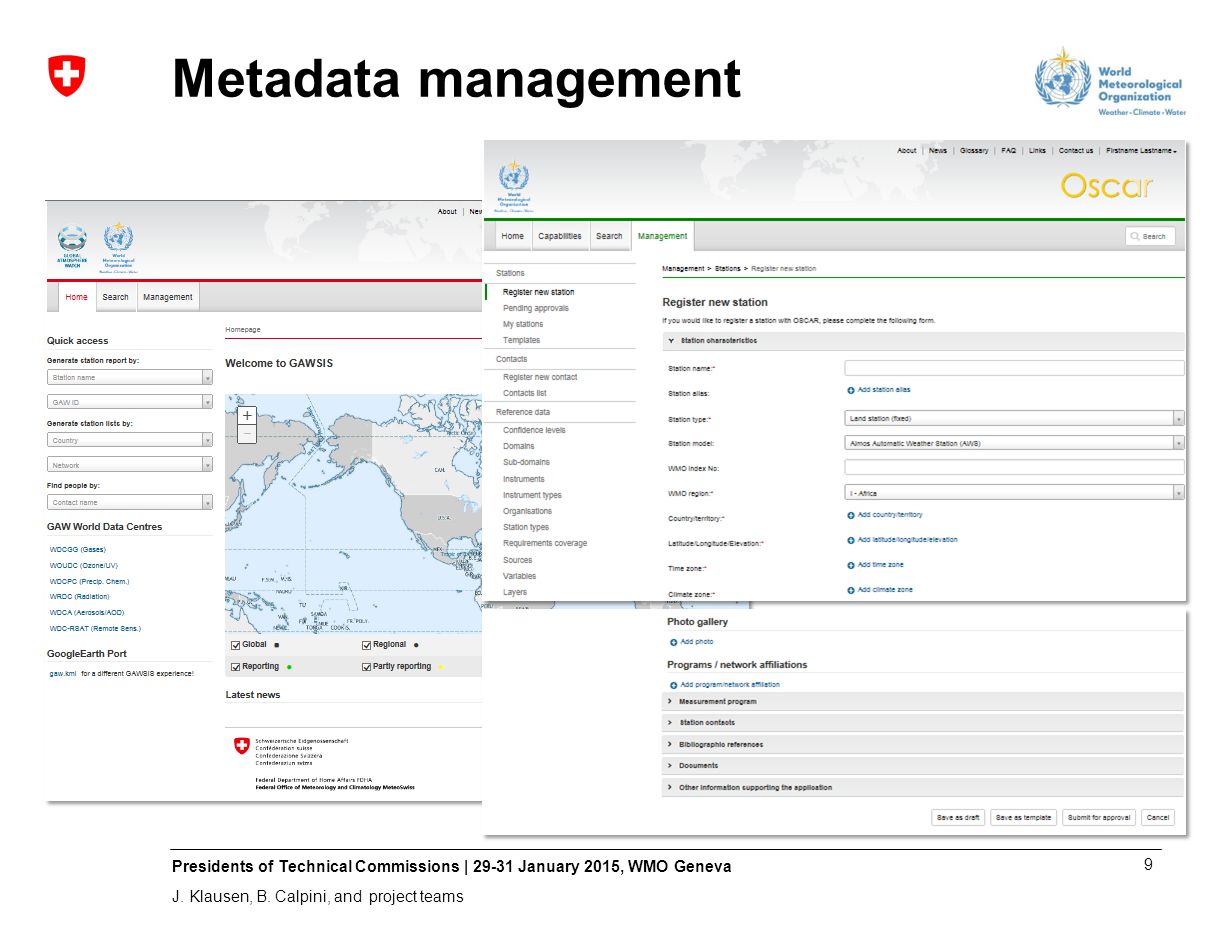Toggle the Partly reporting checkbox
1209x945 pixels.
[366, 667]
